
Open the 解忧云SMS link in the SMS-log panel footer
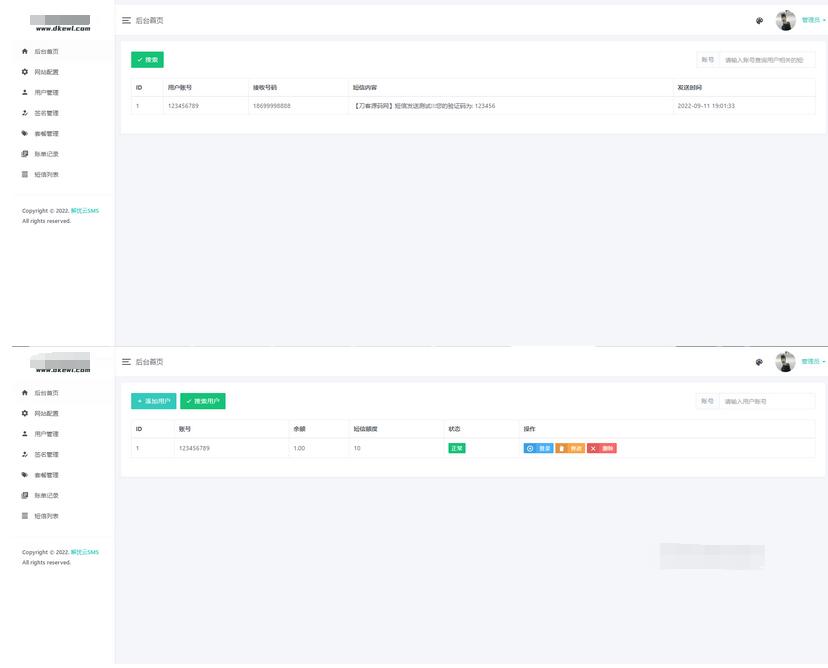click(85, 211)
